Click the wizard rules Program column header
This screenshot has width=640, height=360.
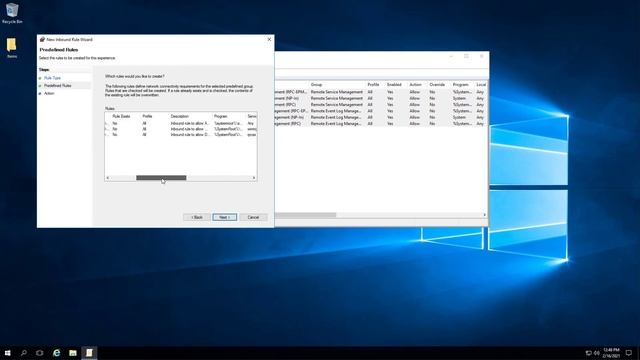220,116
